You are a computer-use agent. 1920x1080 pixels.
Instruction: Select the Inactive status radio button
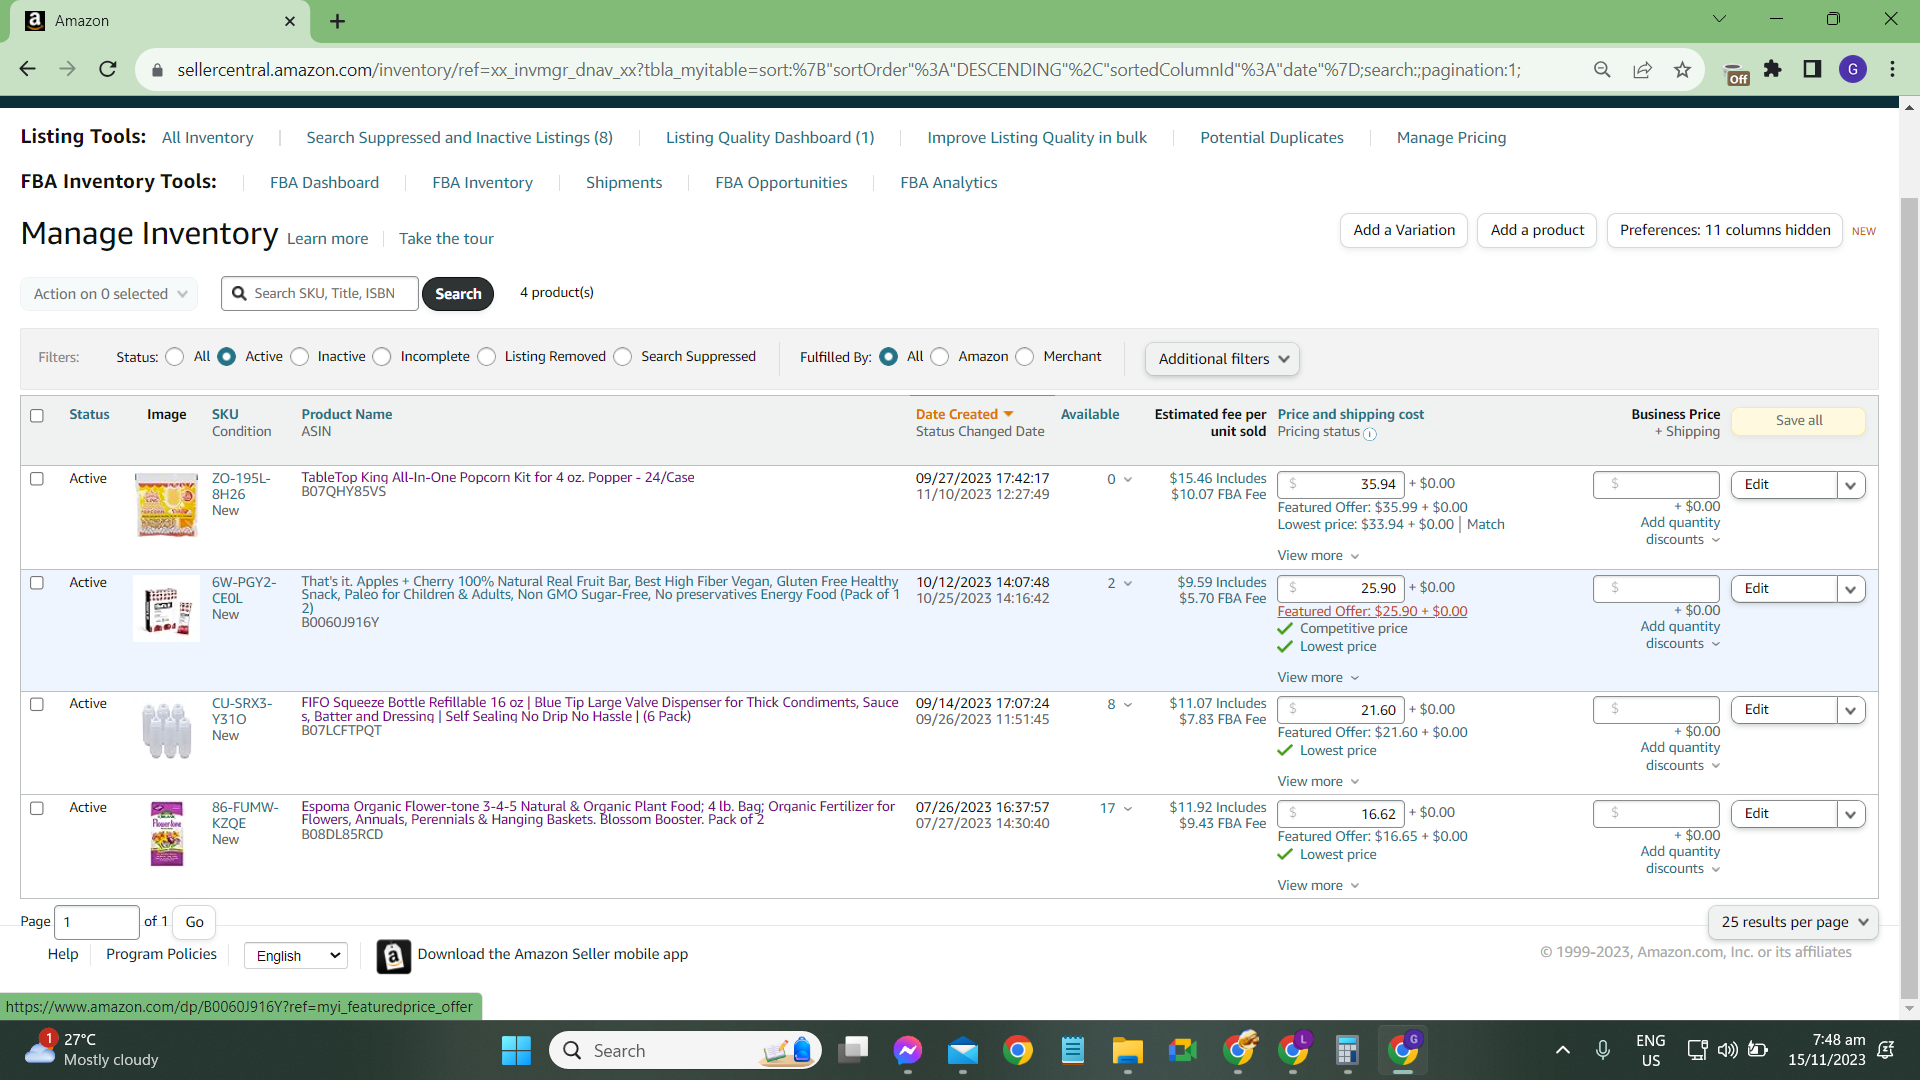point(299,357)
